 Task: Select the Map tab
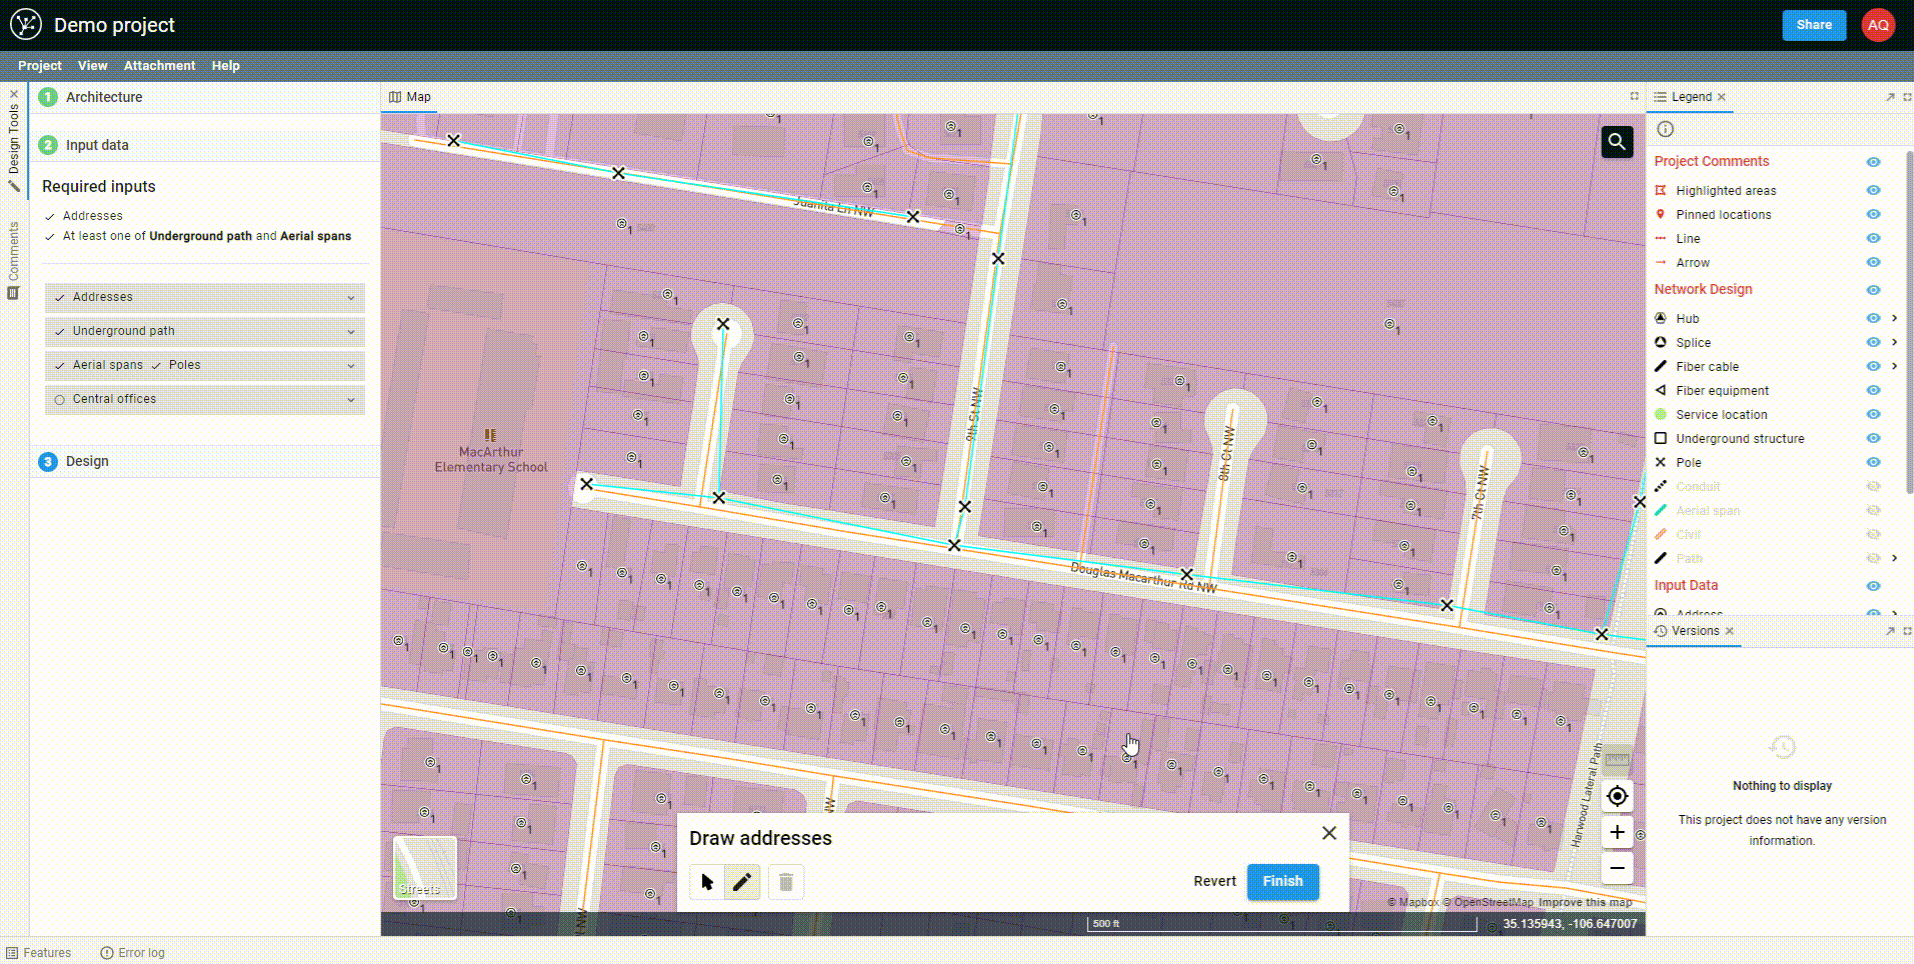pyautogui.click(x=410, y=97)
